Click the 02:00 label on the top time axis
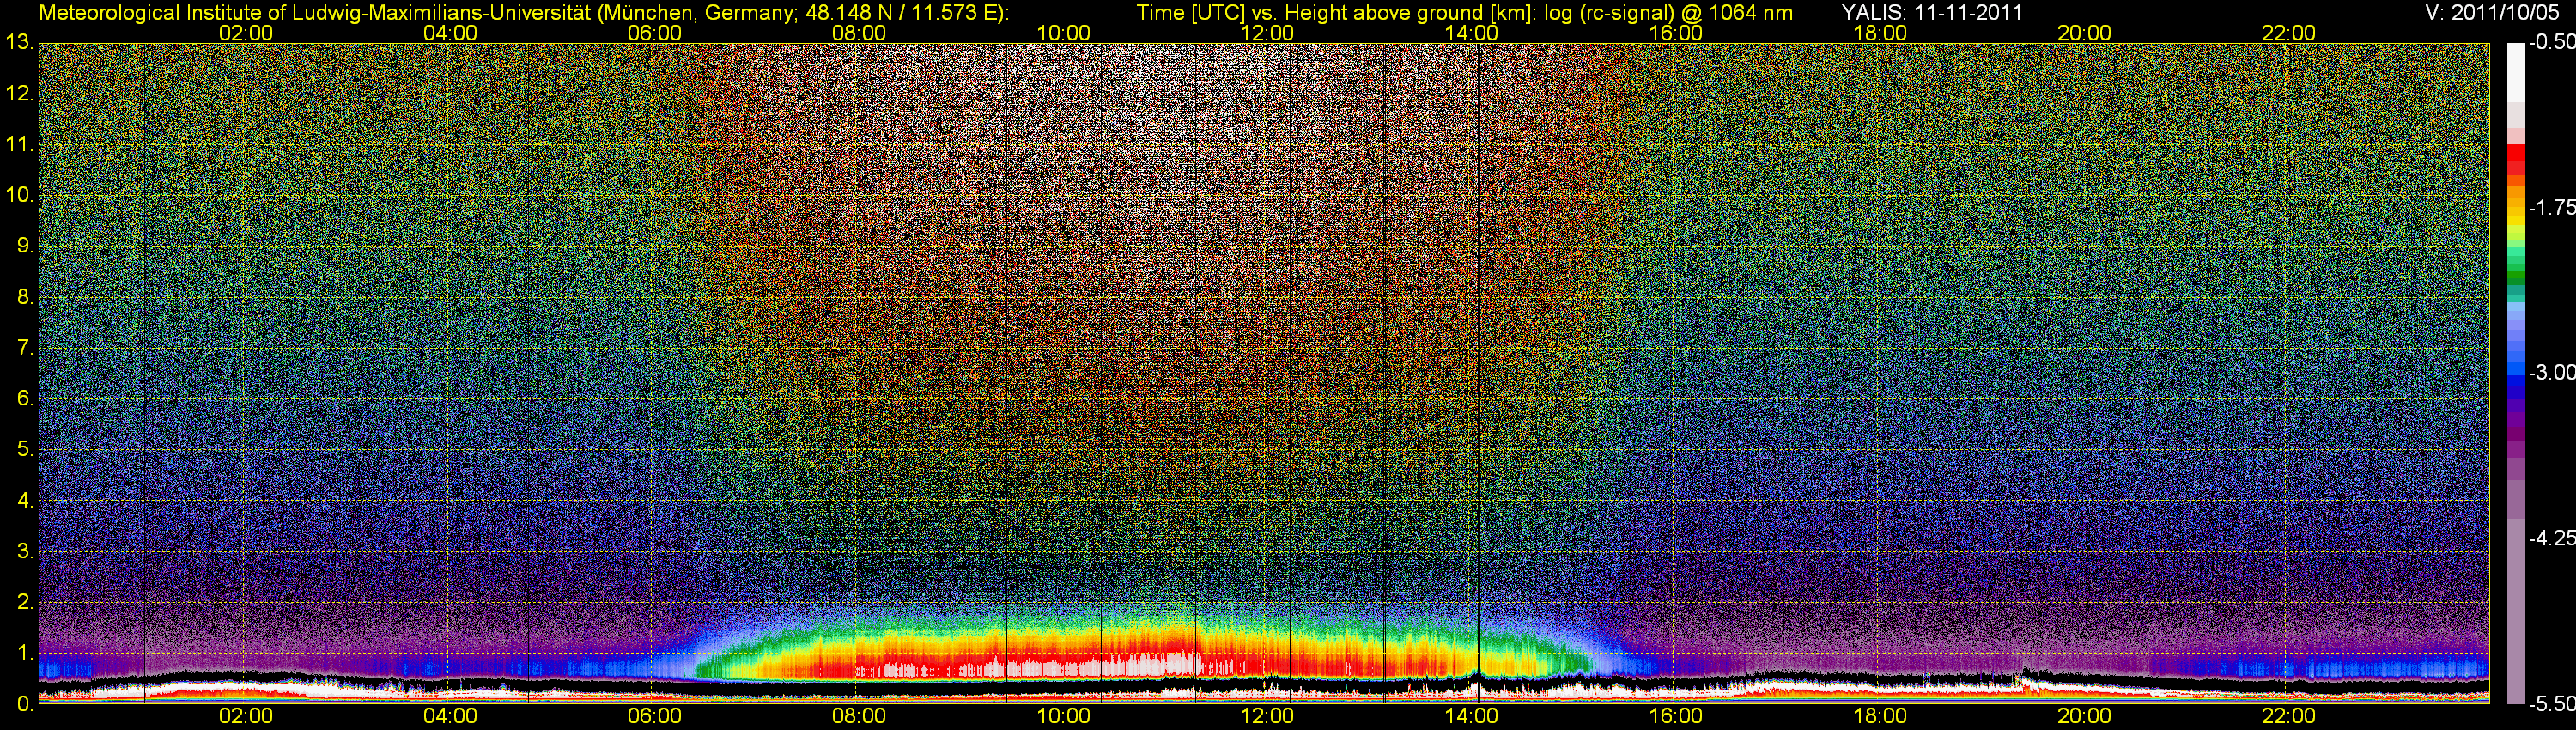 [x=246, y=33]
